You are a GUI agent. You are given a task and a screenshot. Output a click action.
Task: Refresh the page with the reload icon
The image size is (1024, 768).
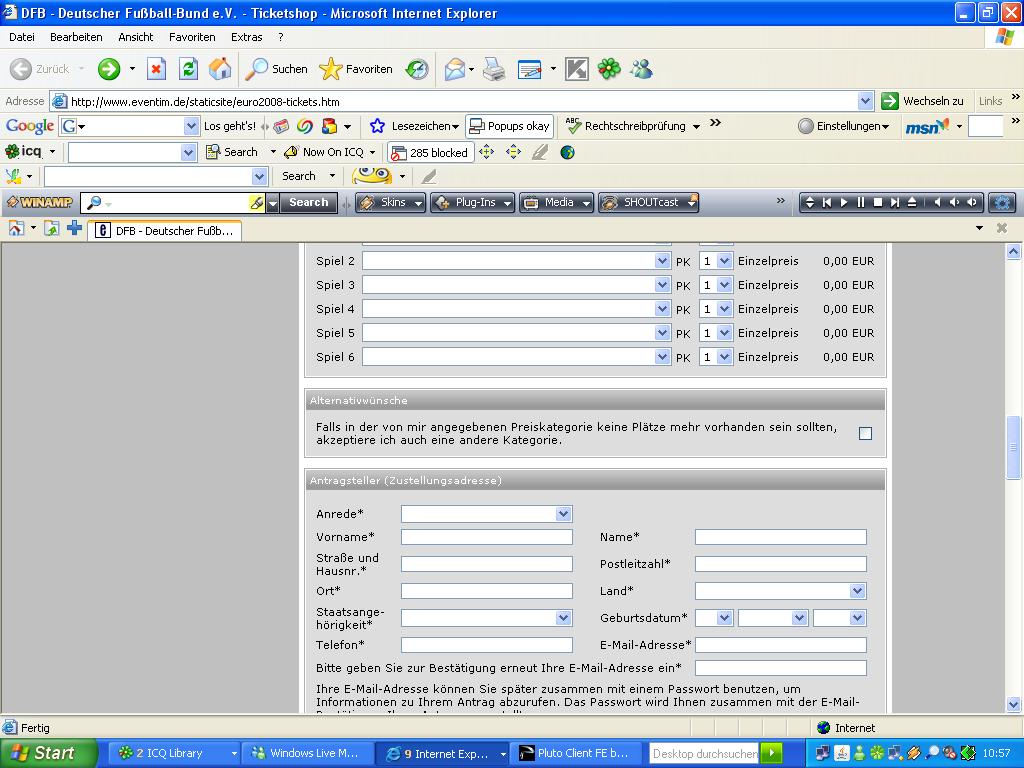[188, 69]
